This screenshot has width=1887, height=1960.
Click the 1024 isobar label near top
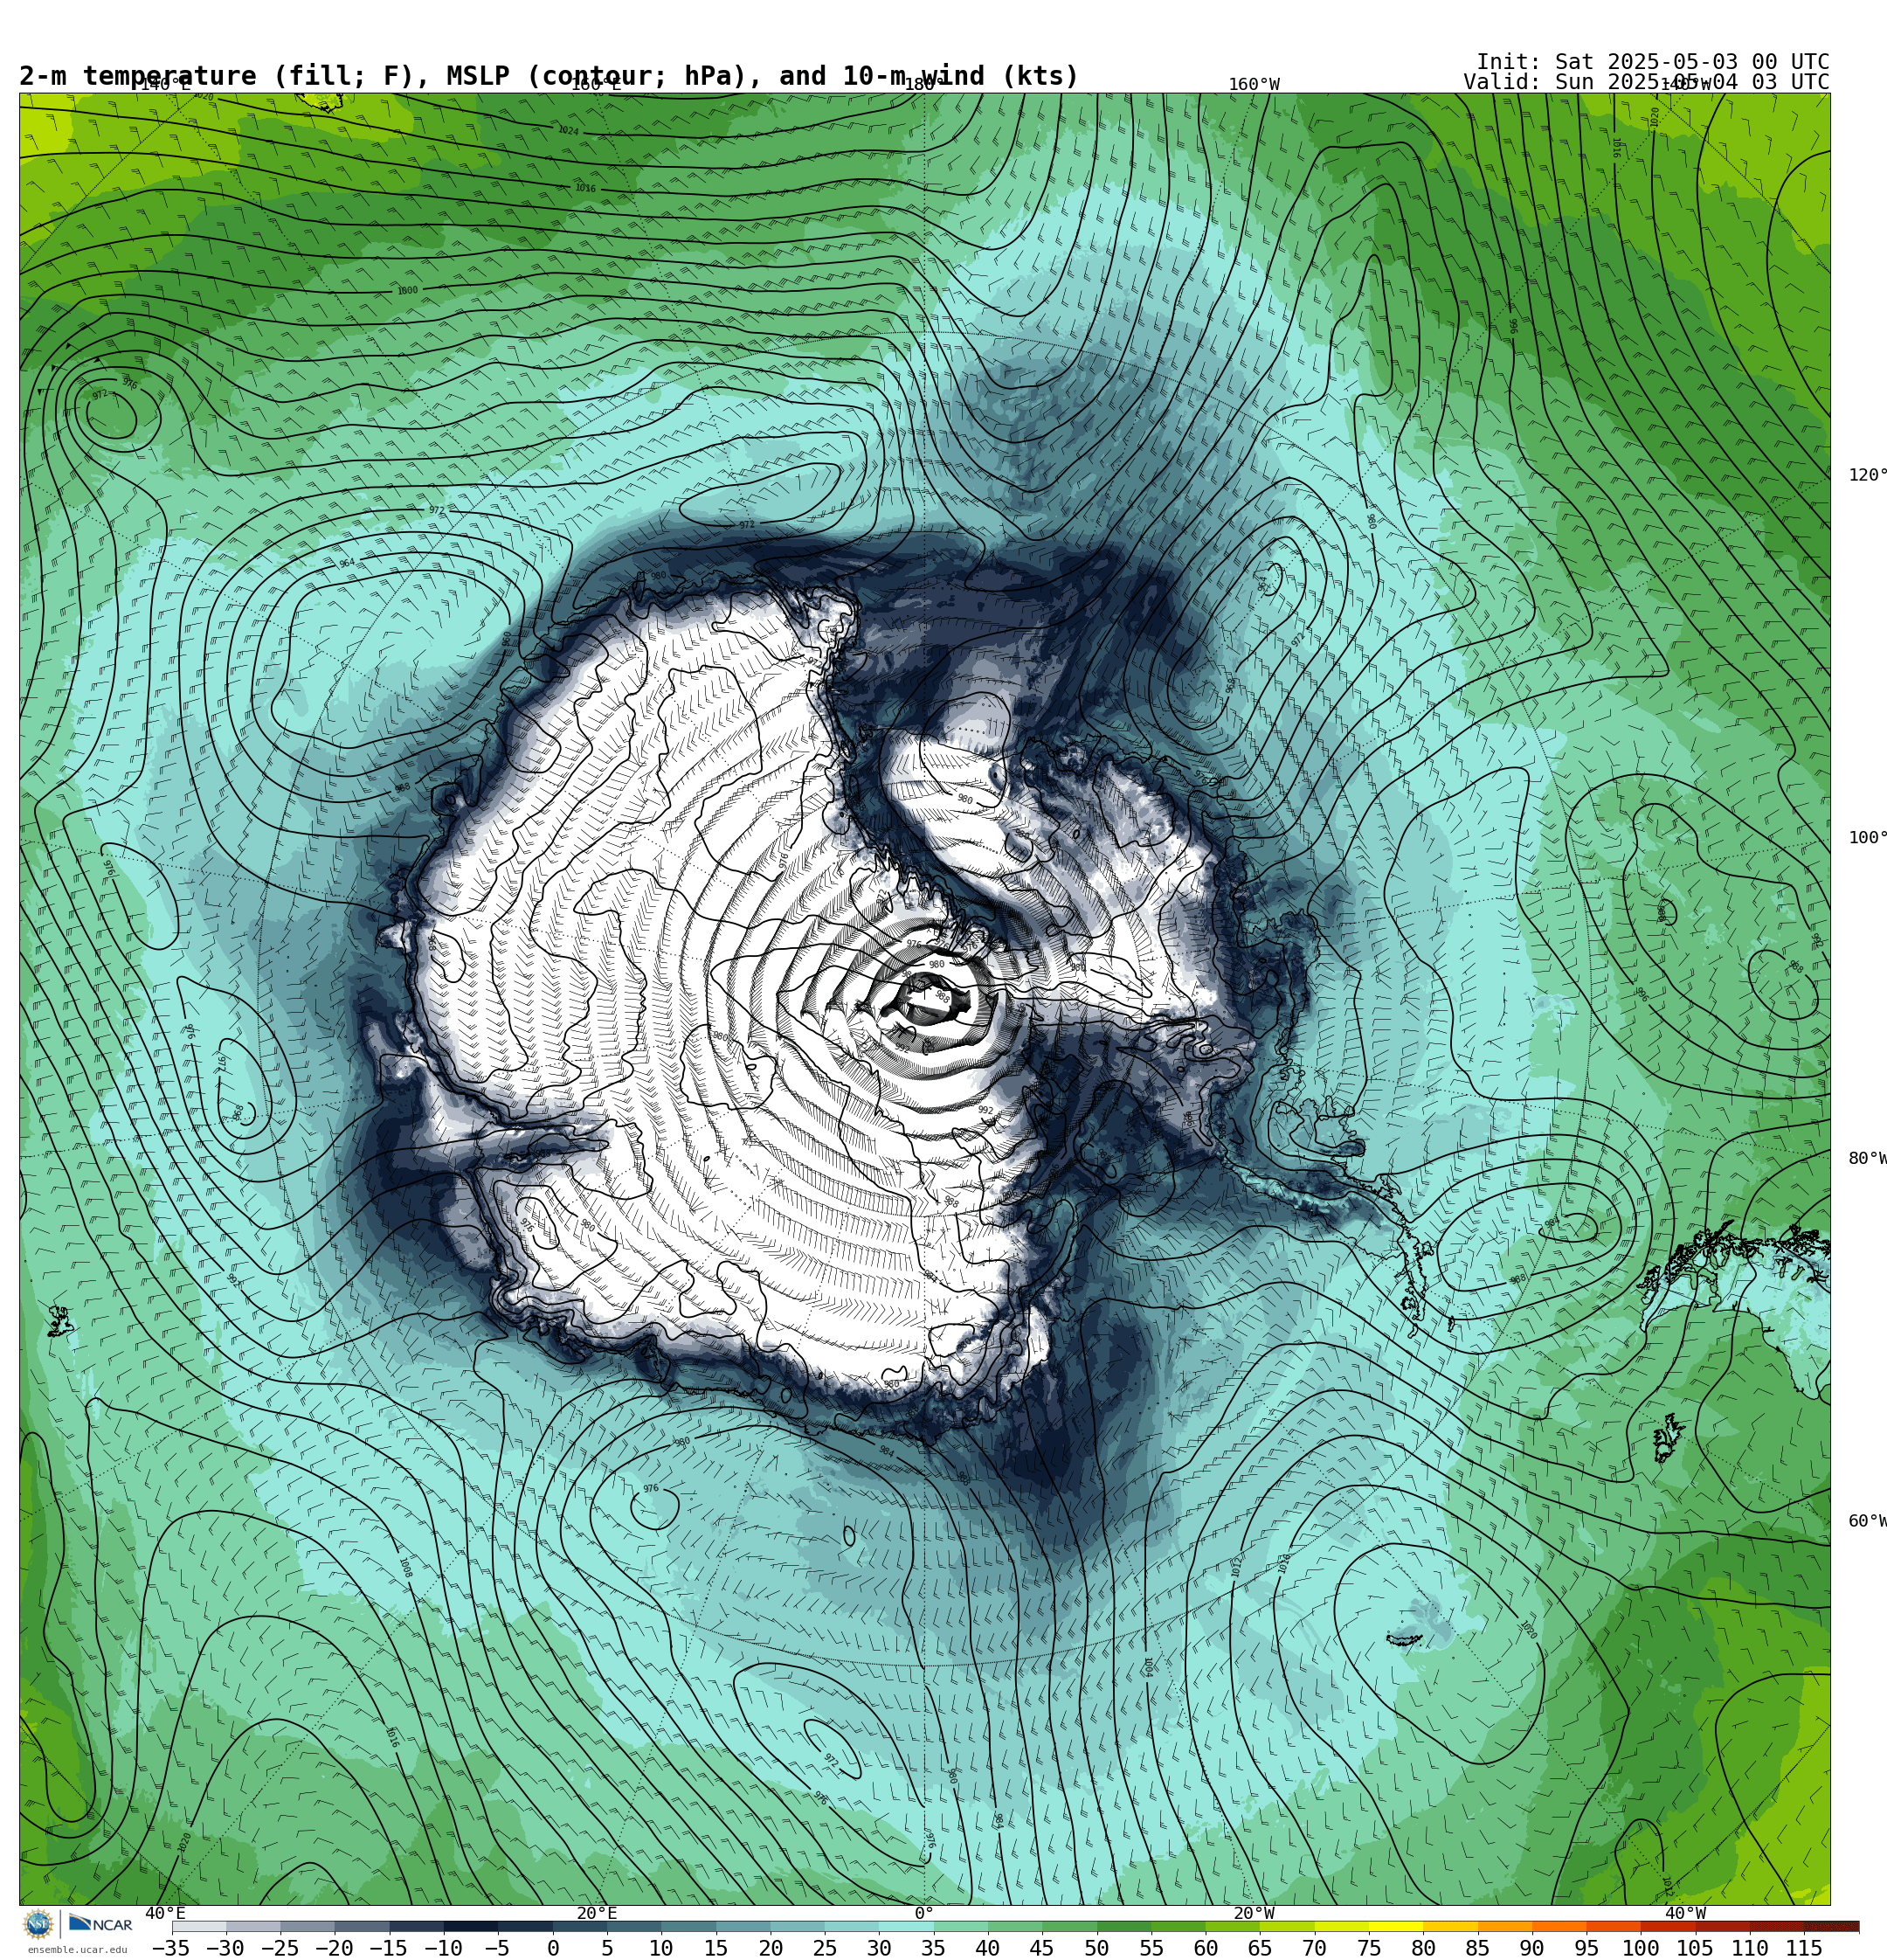(x=568, y=130)
